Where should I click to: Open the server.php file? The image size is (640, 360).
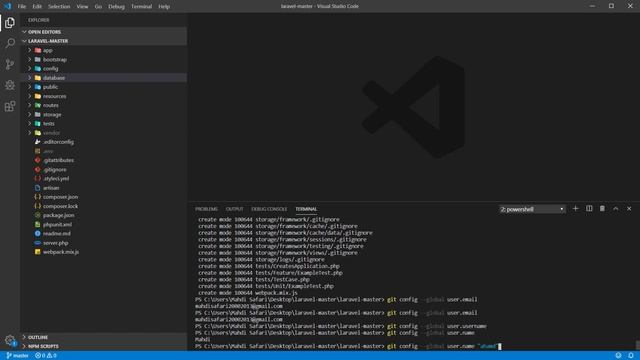(x=104, y=243)
